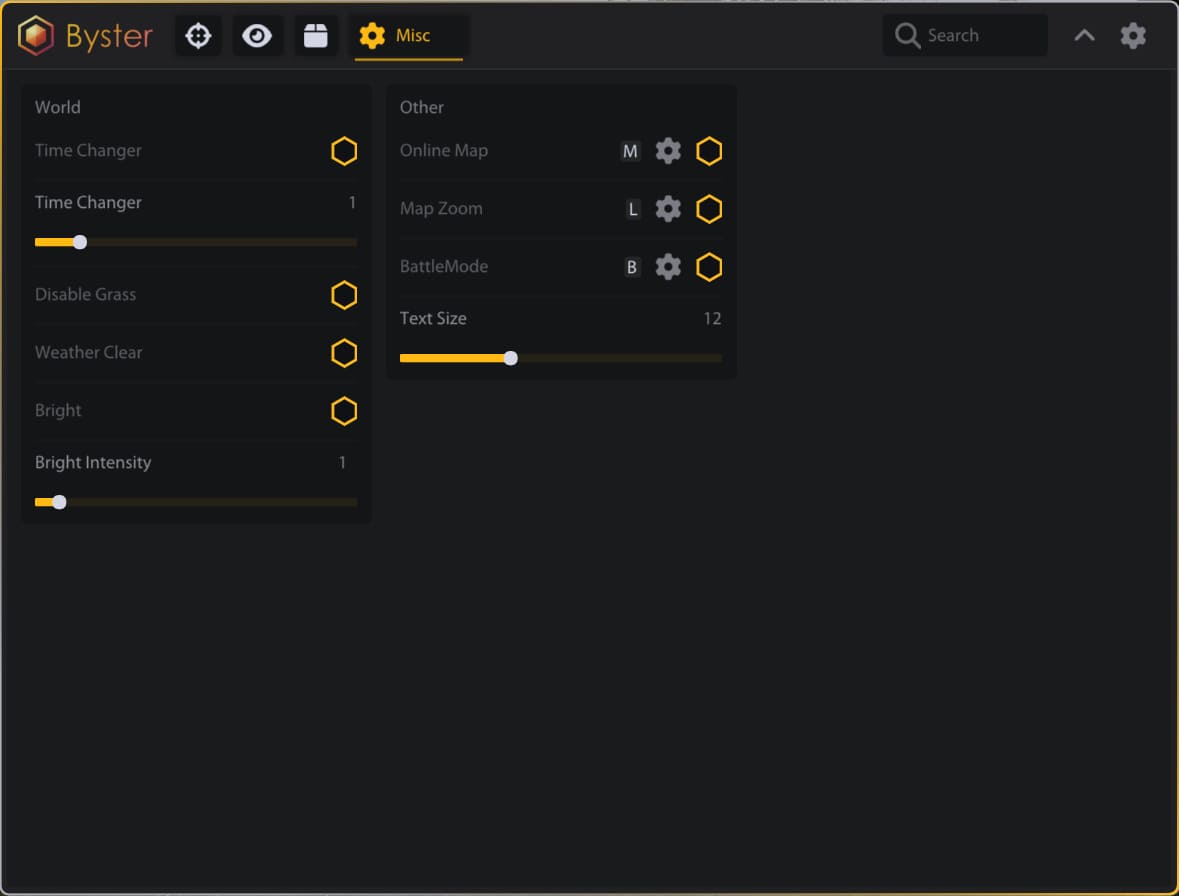Toggle Weather Clear hexagon switch
This screenshot has width=1179, height=896.
tap(344, 353)
